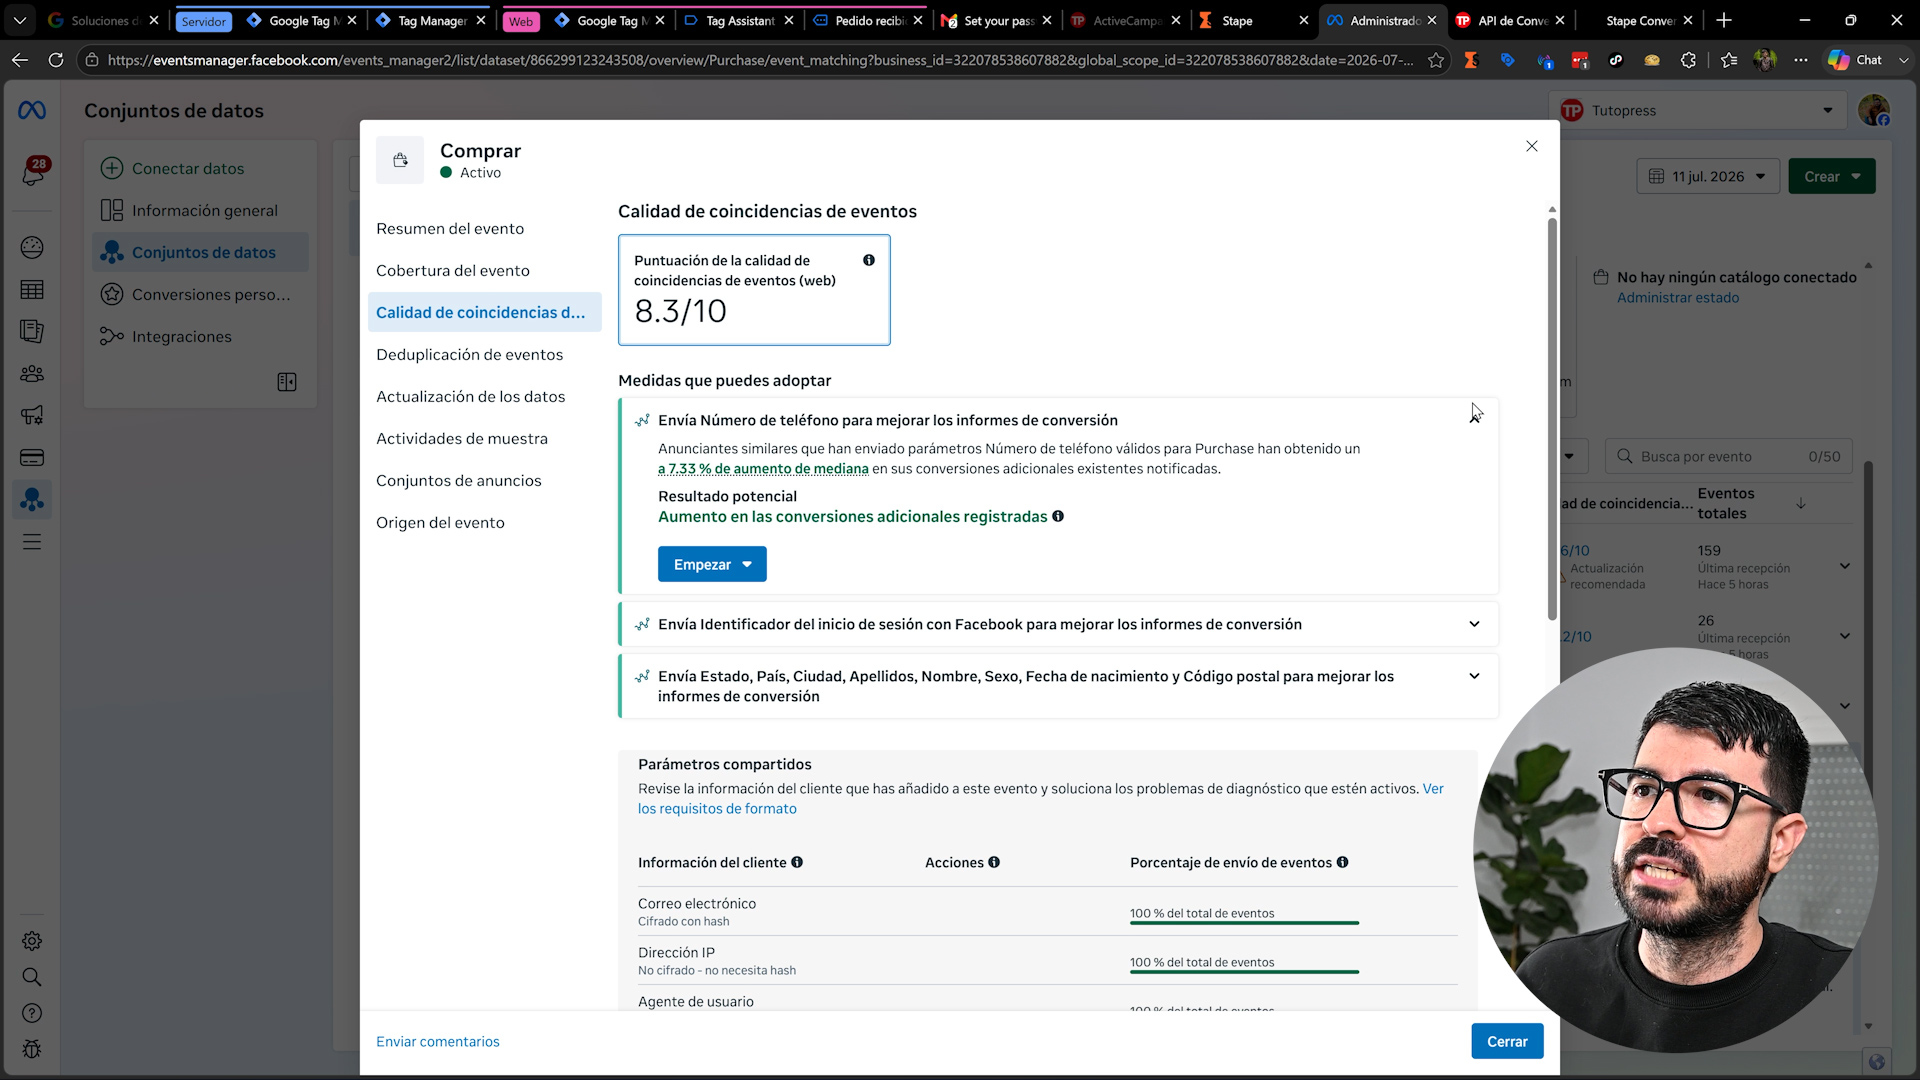Click the search magnifier icon in left sidebar
Viewport: 1920px width, 1080px height.
tap(32, 977)
